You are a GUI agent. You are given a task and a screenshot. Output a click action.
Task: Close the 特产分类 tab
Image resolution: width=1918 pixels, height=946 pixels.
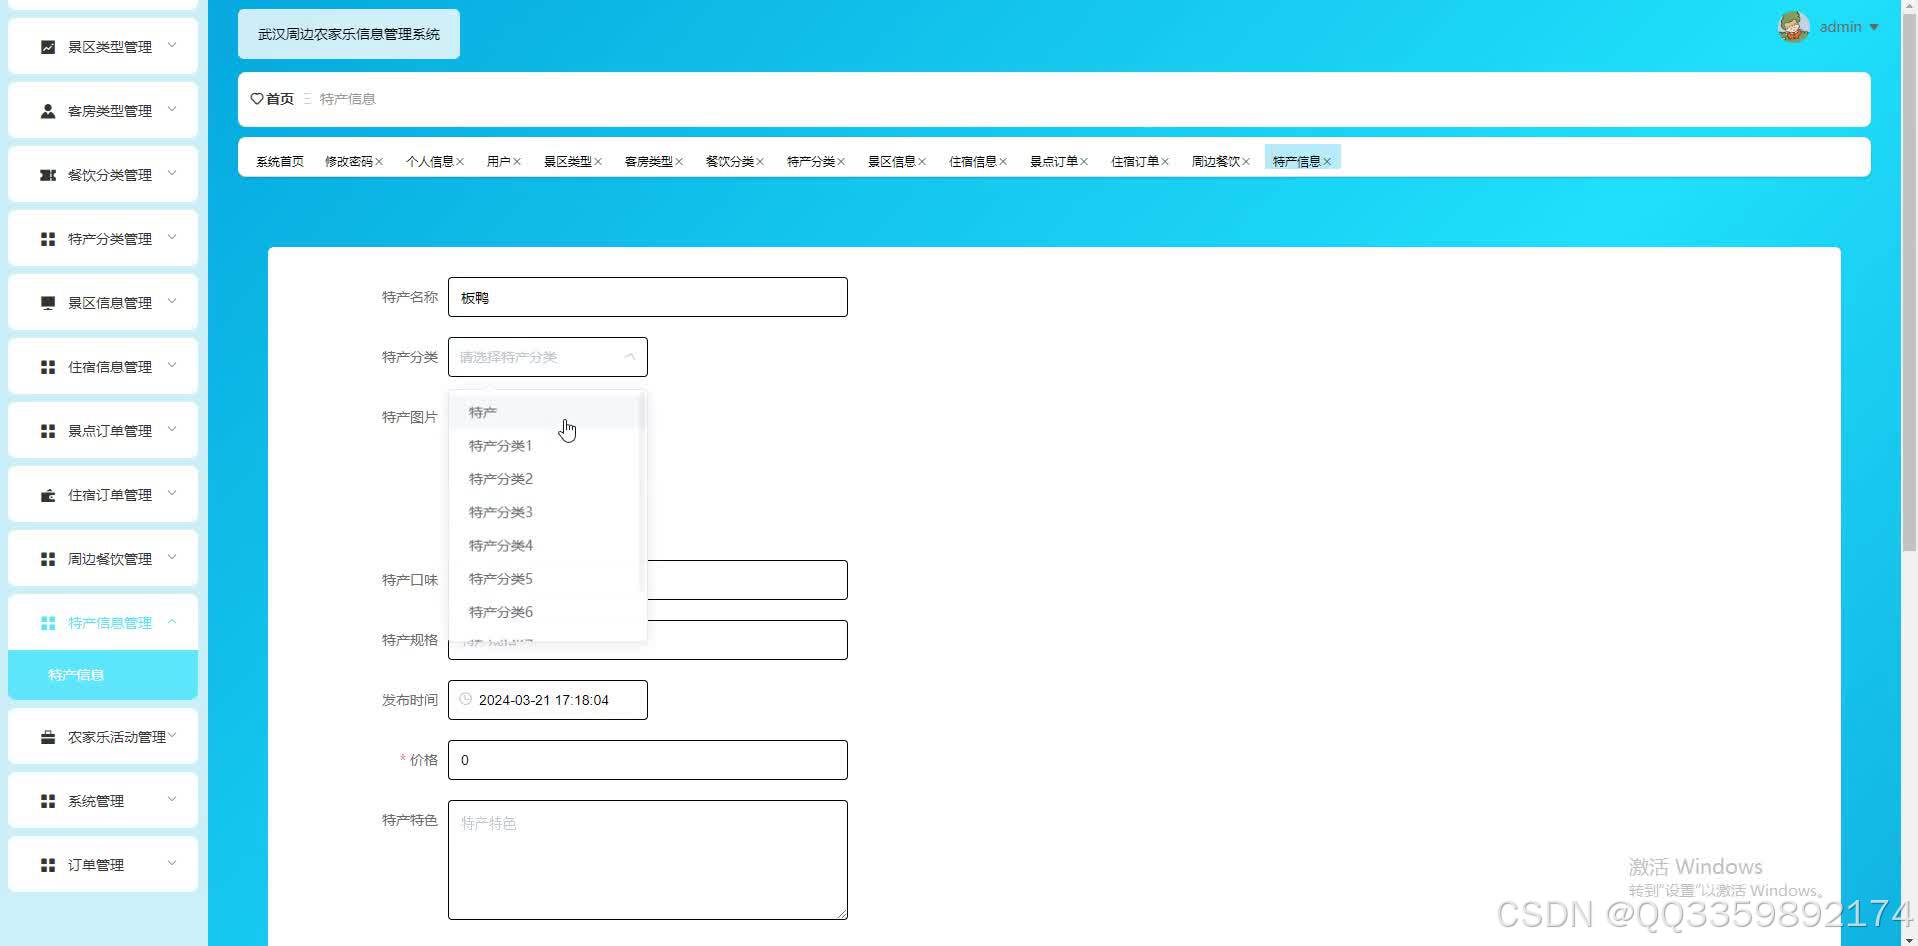[841, 162]
